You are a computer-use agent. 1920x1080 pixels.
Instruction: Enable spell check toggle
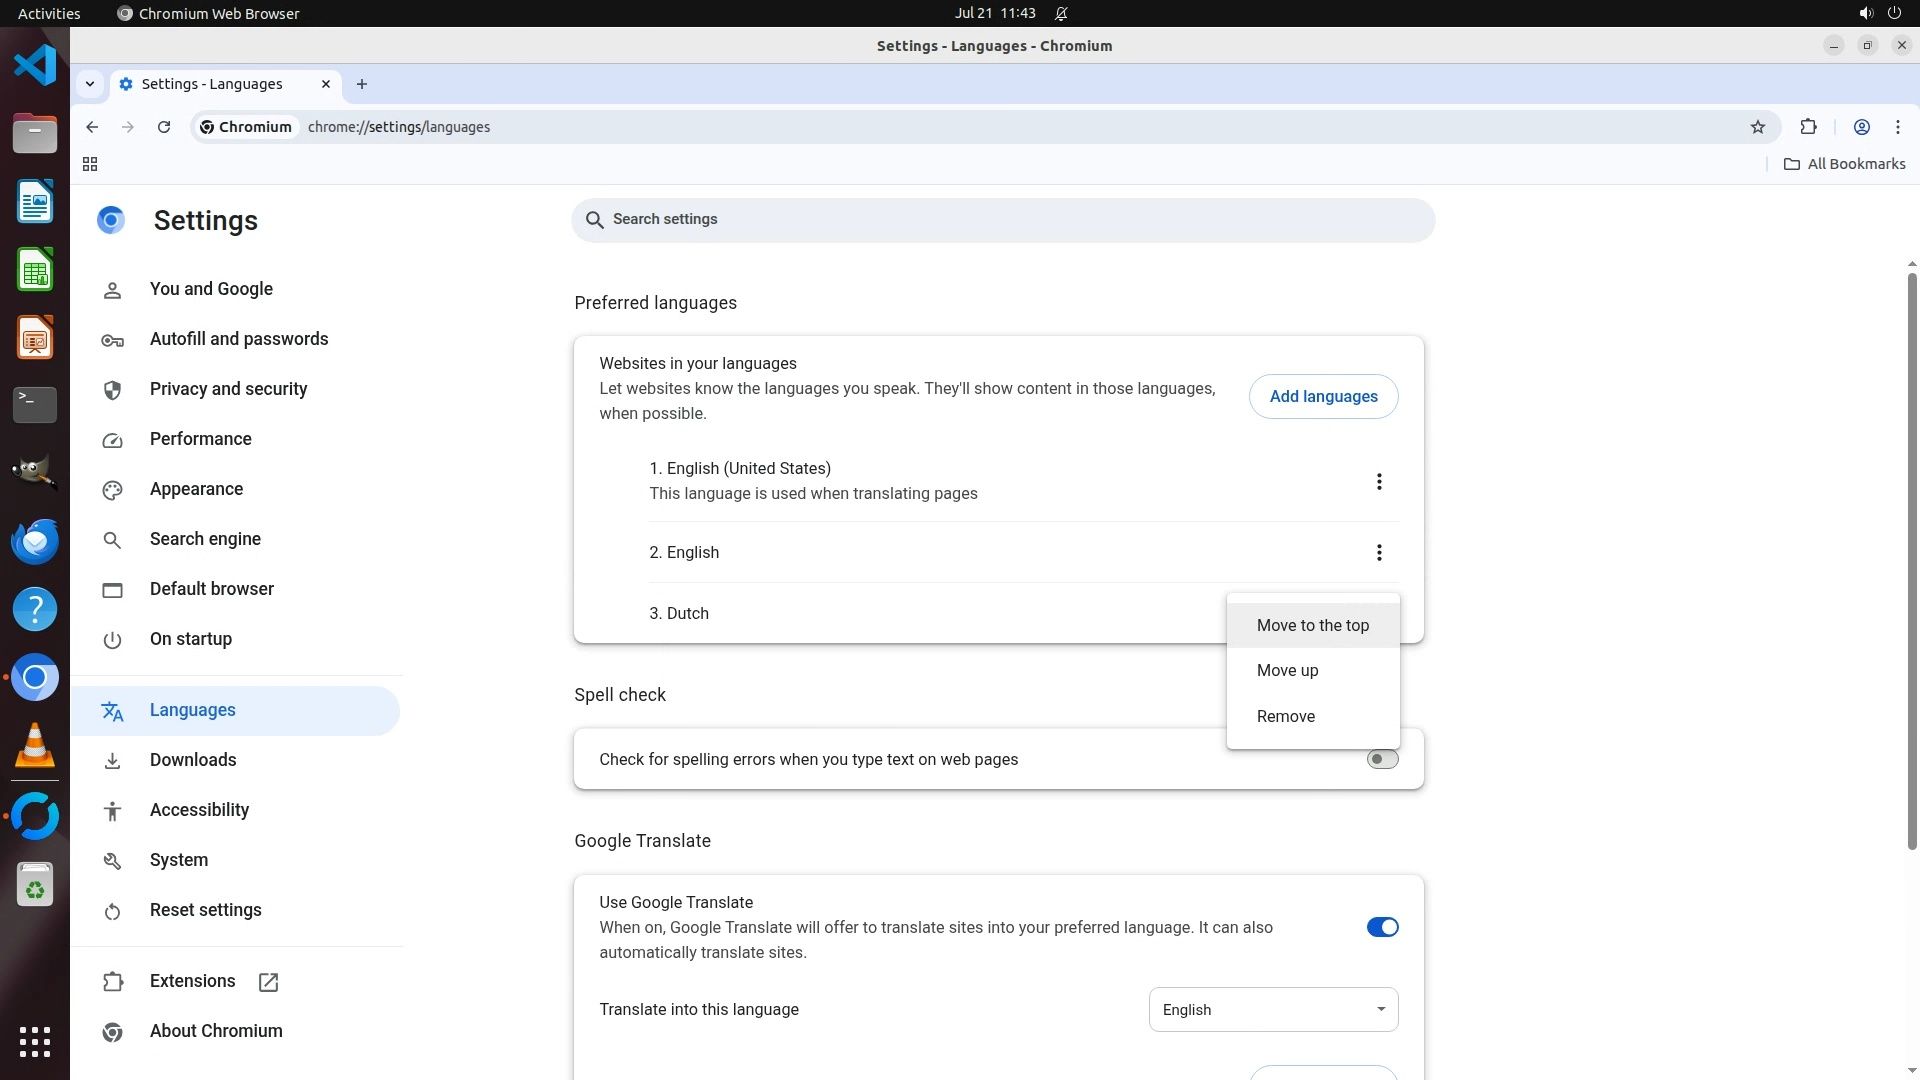coord(1382,759)
